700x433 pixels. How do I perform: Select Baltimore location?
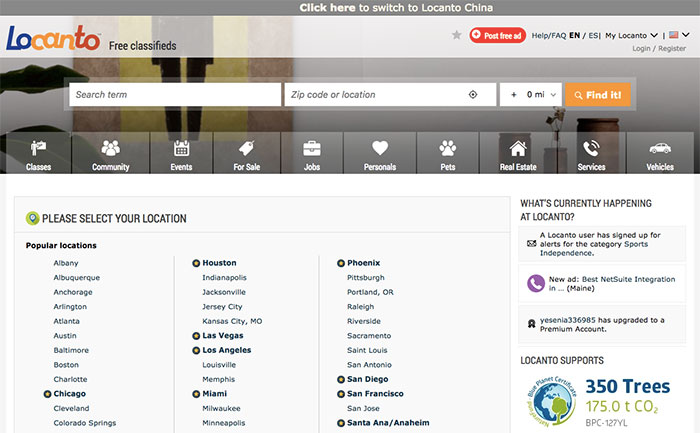point(71,350)
